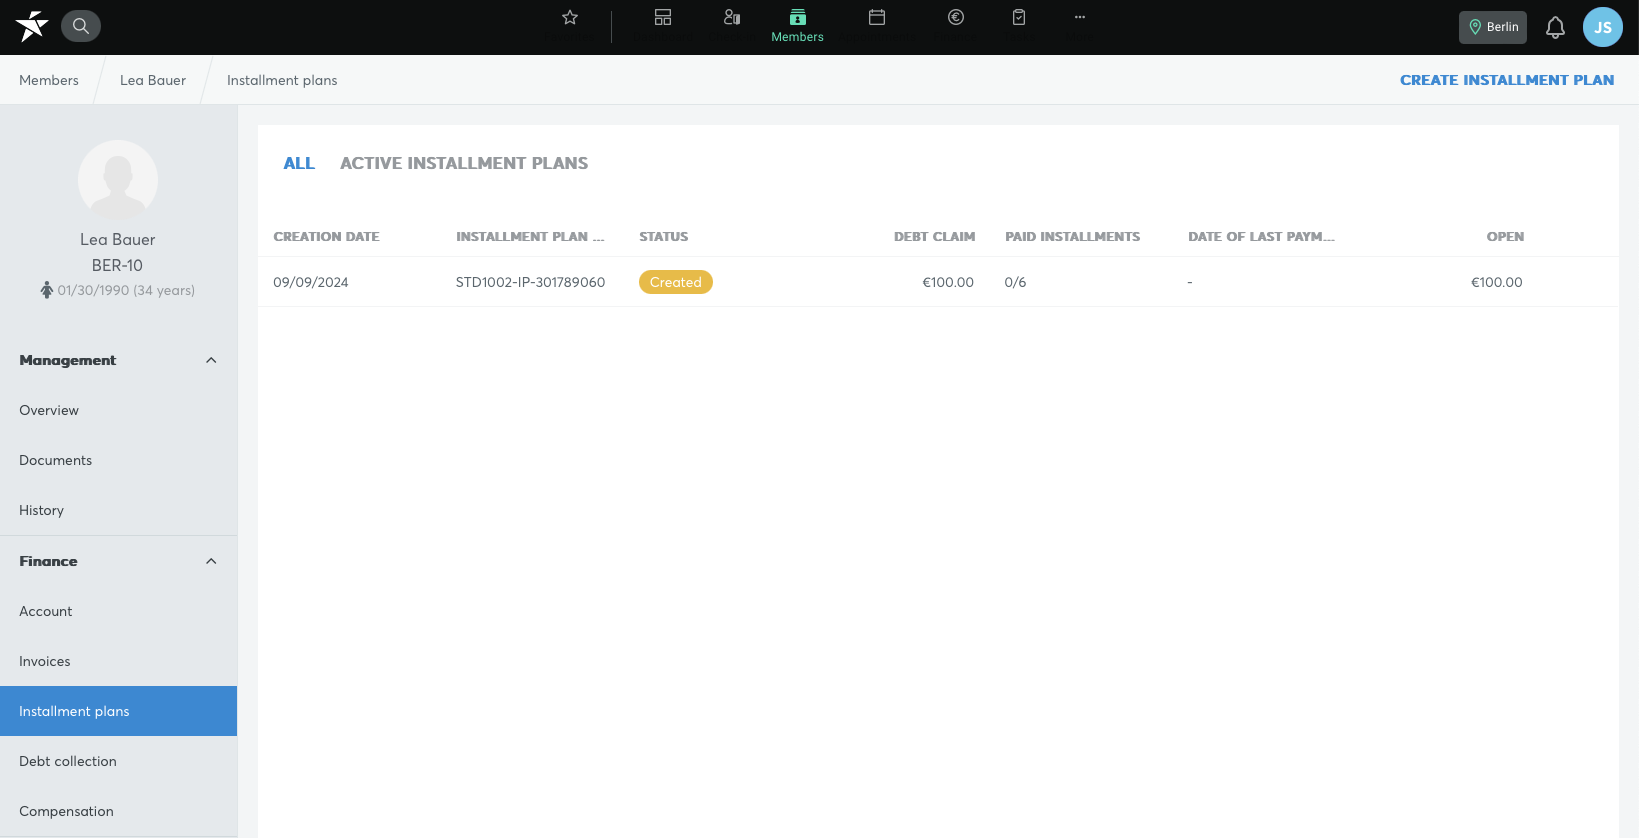Click the star logo home icon

pyautogui.click(x=32, y=26)
